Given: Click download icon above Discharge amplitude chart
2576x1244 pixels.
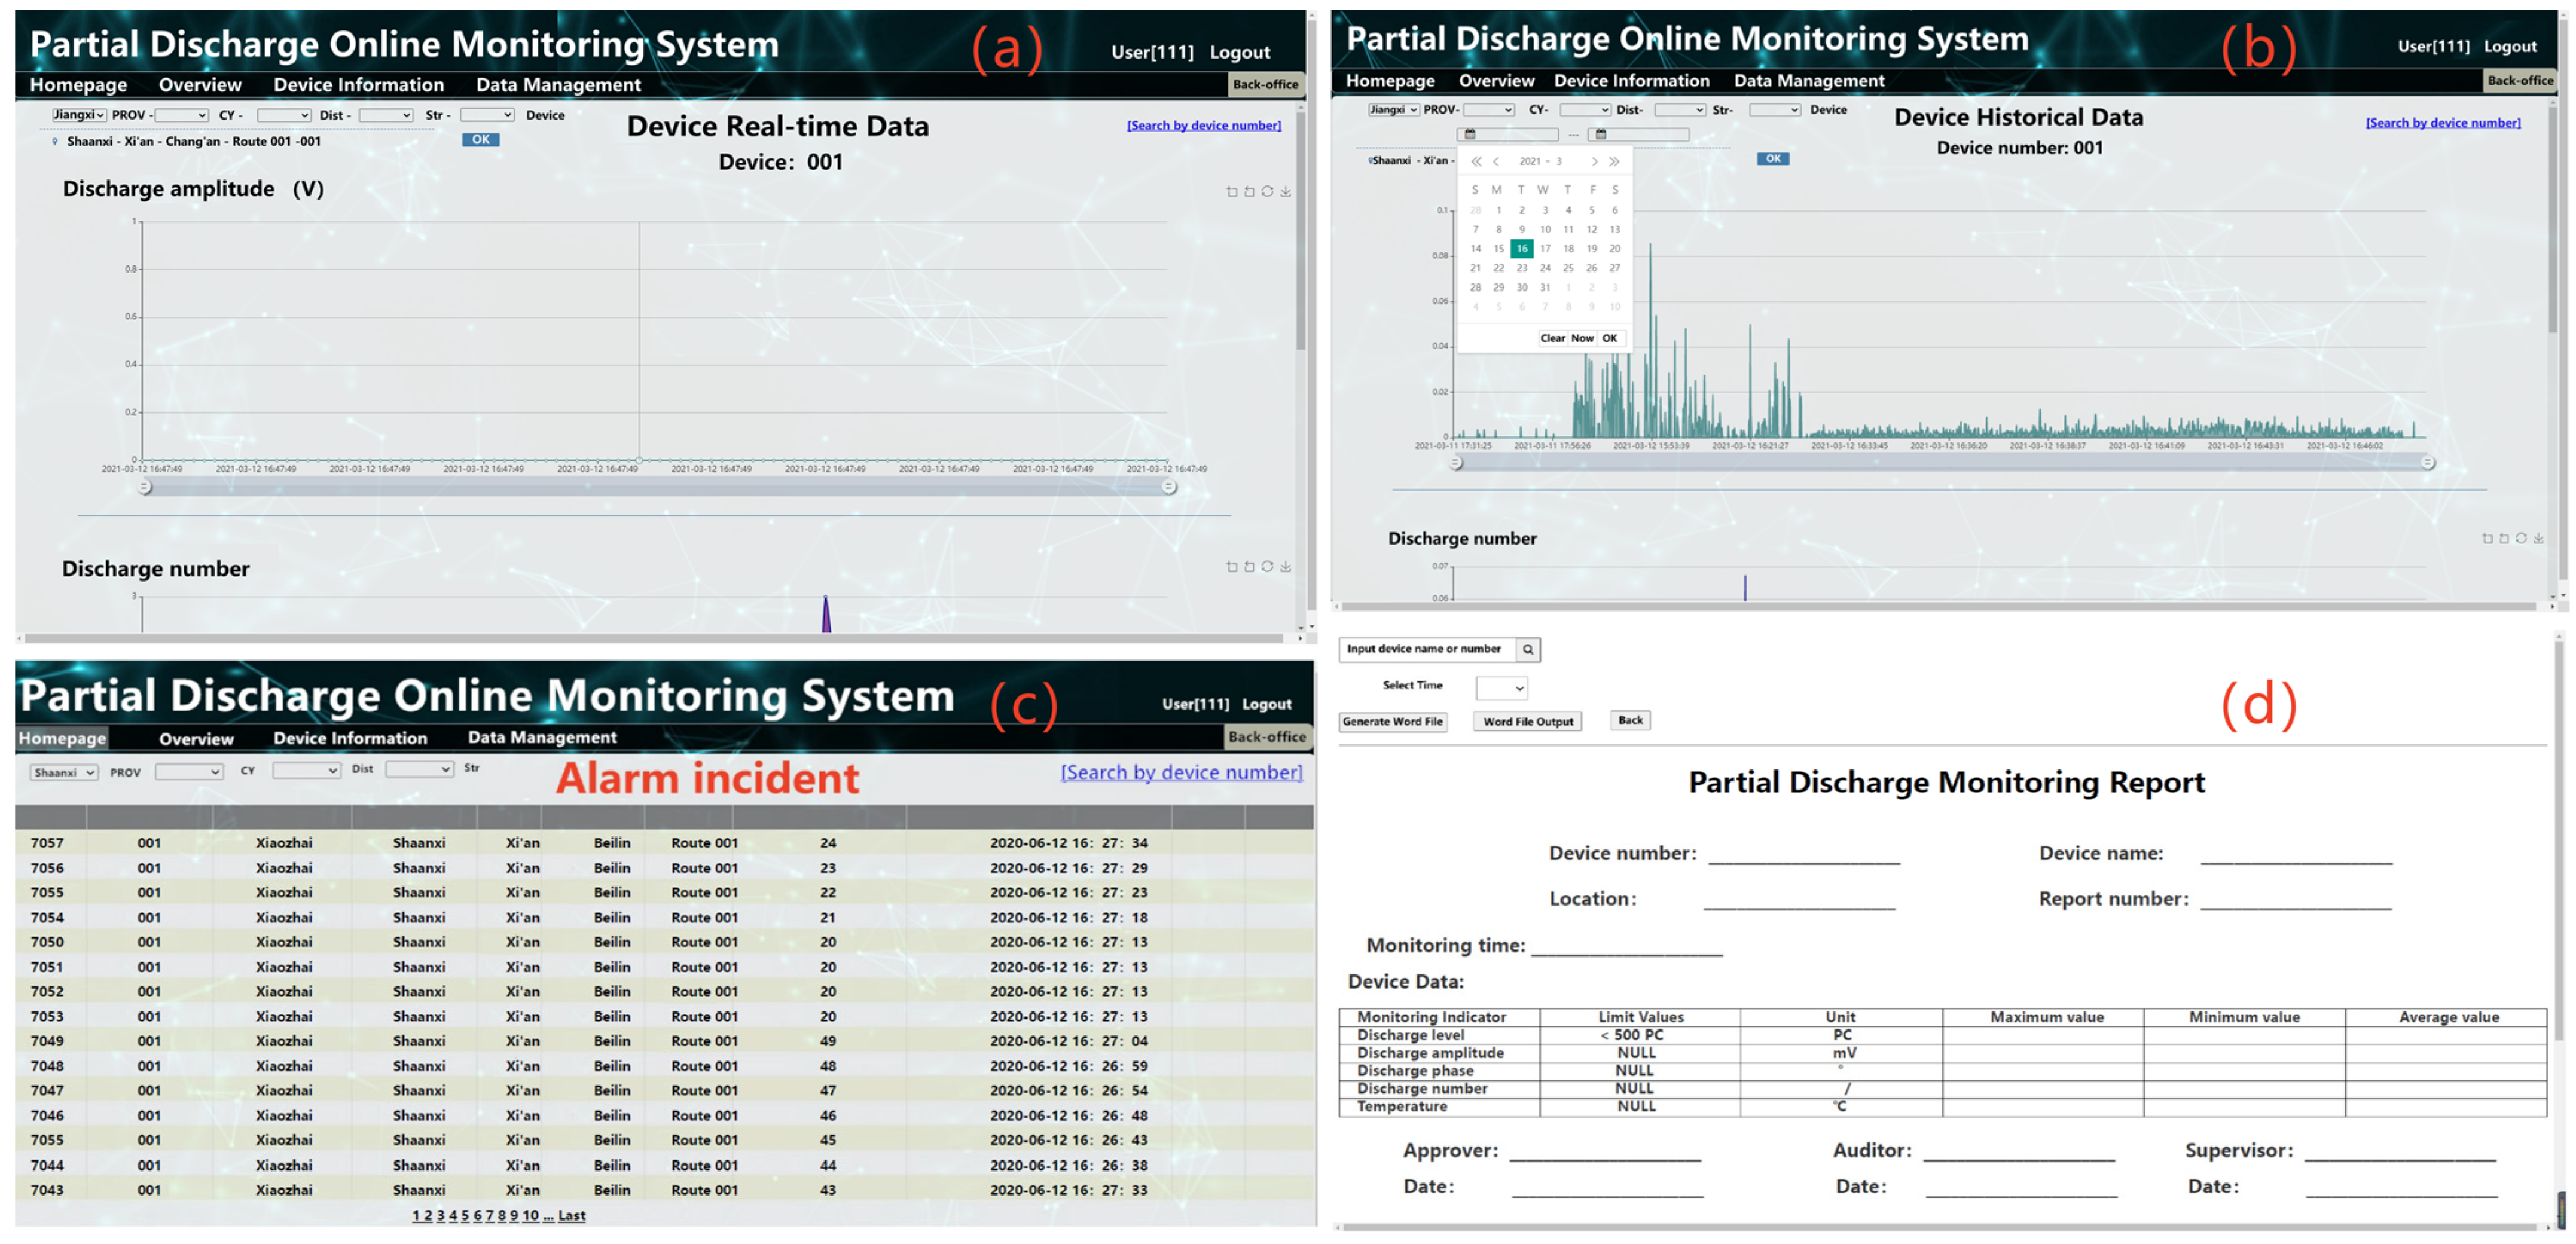Looking at the screenshot, I should [x=1285, y=192].
